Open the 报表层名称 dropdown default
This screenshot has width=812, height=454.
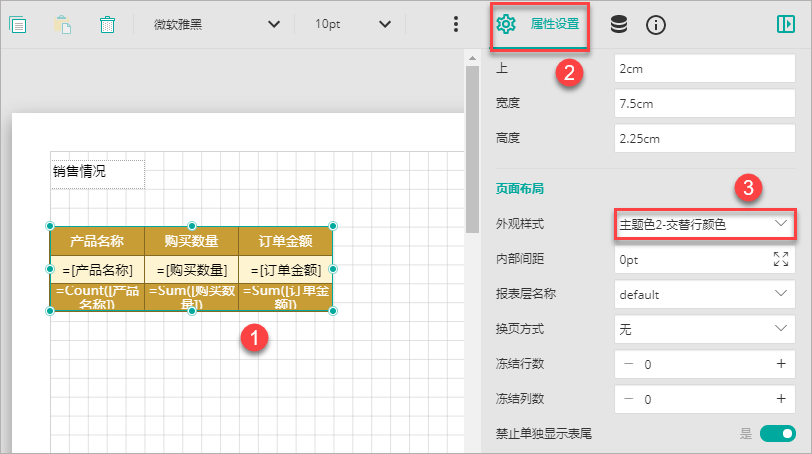[704, 295]
